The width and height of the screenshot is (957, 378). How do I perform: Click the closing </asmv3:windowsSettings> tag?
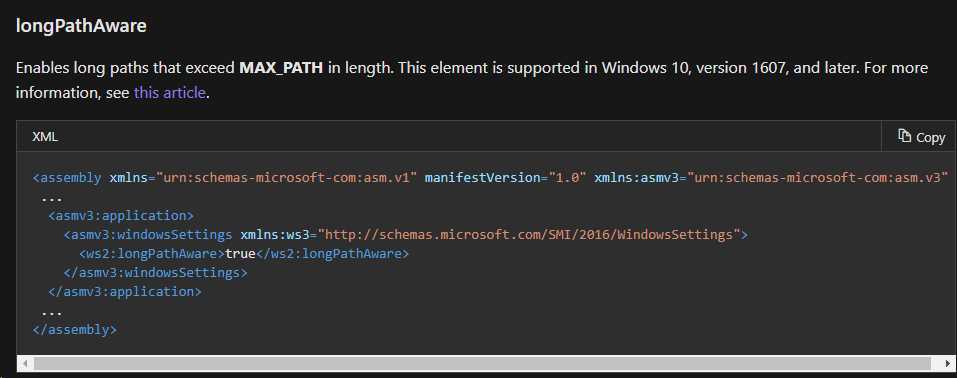click(x=156, y=272)
